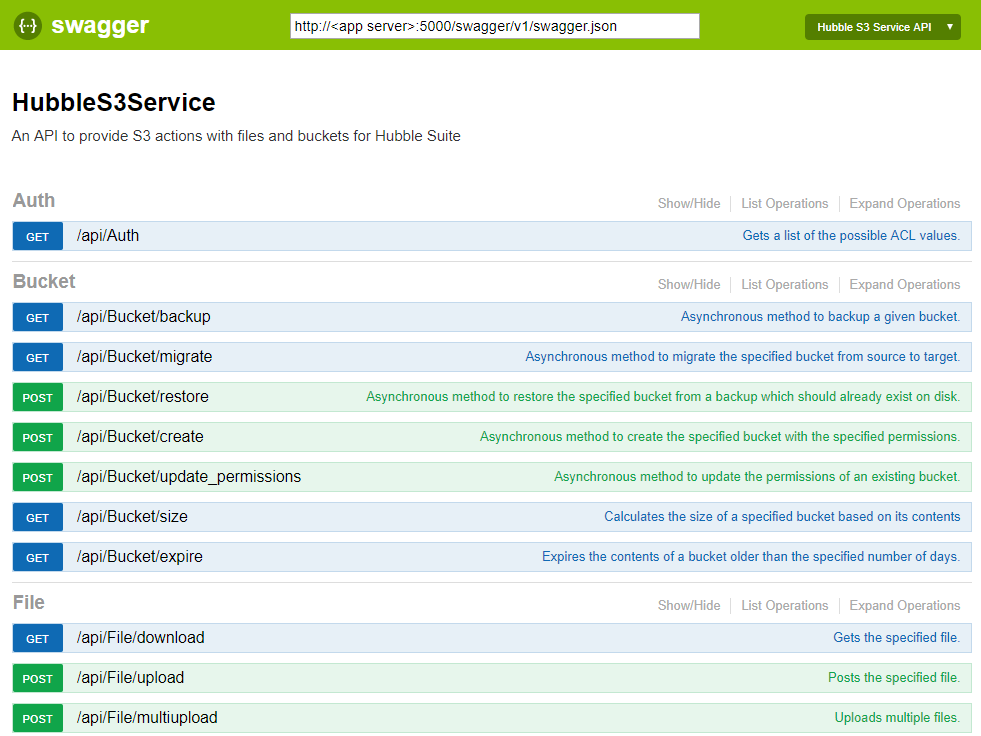Screen dimensions: 981x736
Task: Click the Swagger logo icon
Action: point(27,26)
